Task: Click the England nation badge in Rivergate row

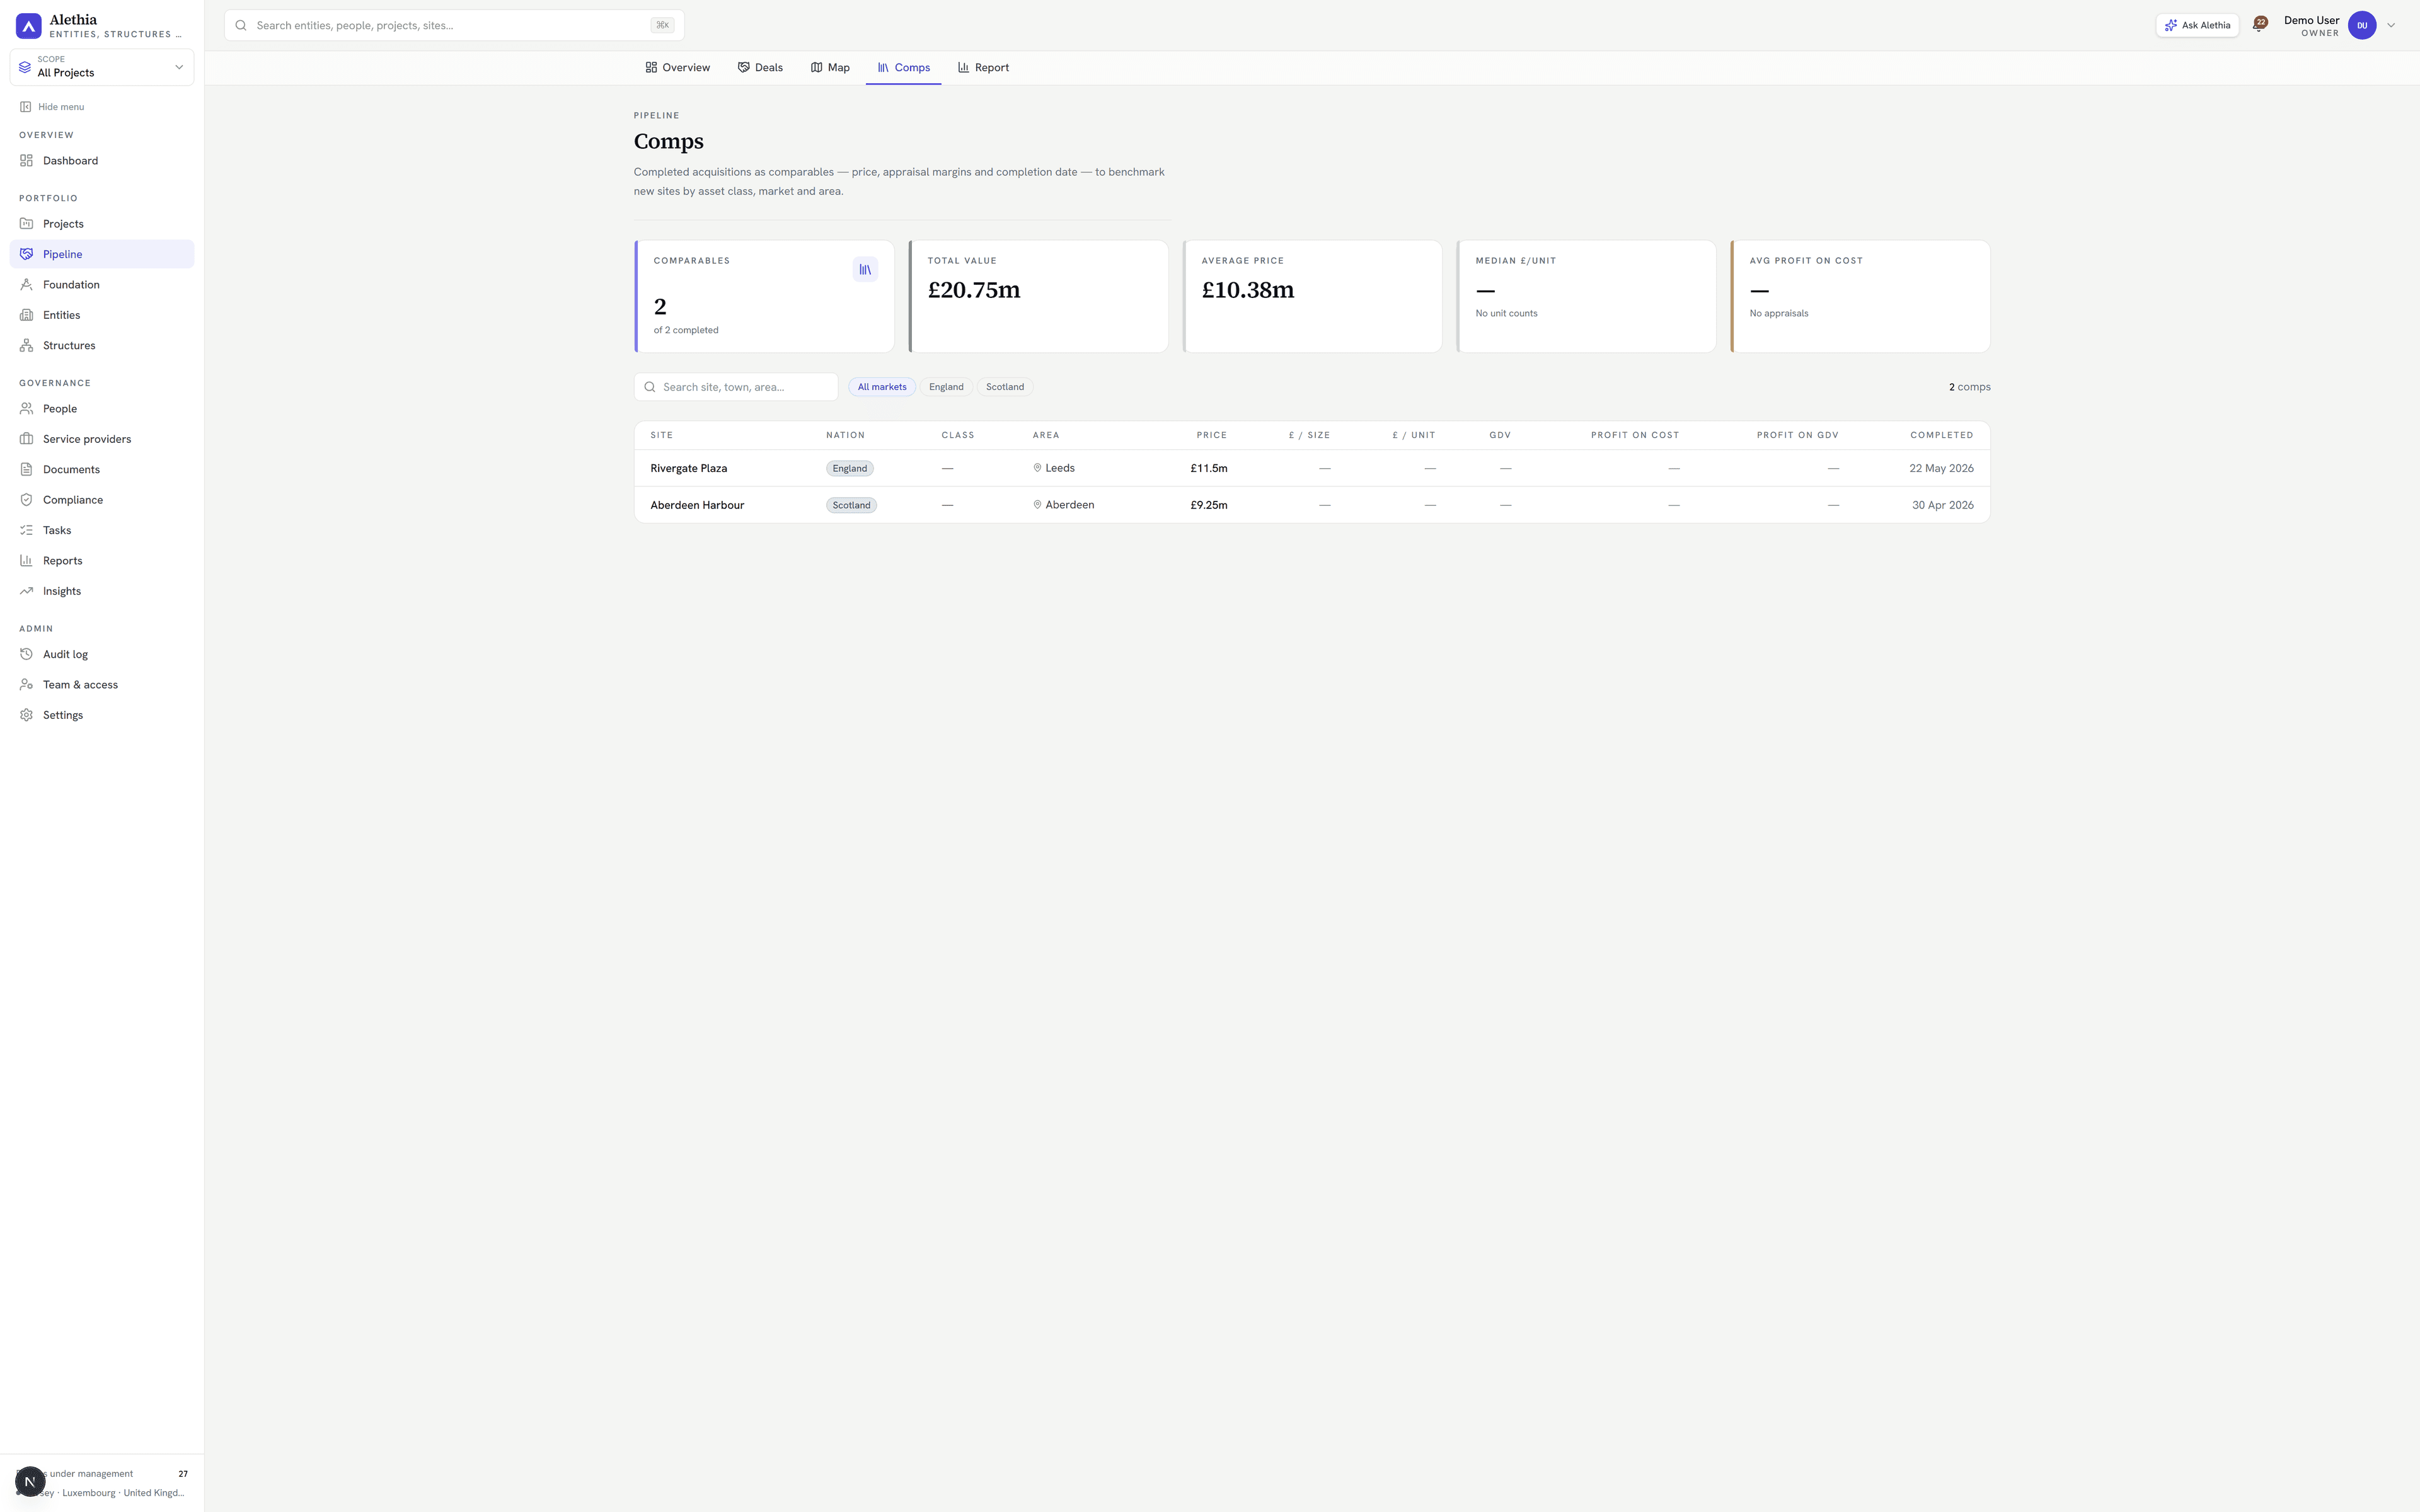Action: pos(850,468)
